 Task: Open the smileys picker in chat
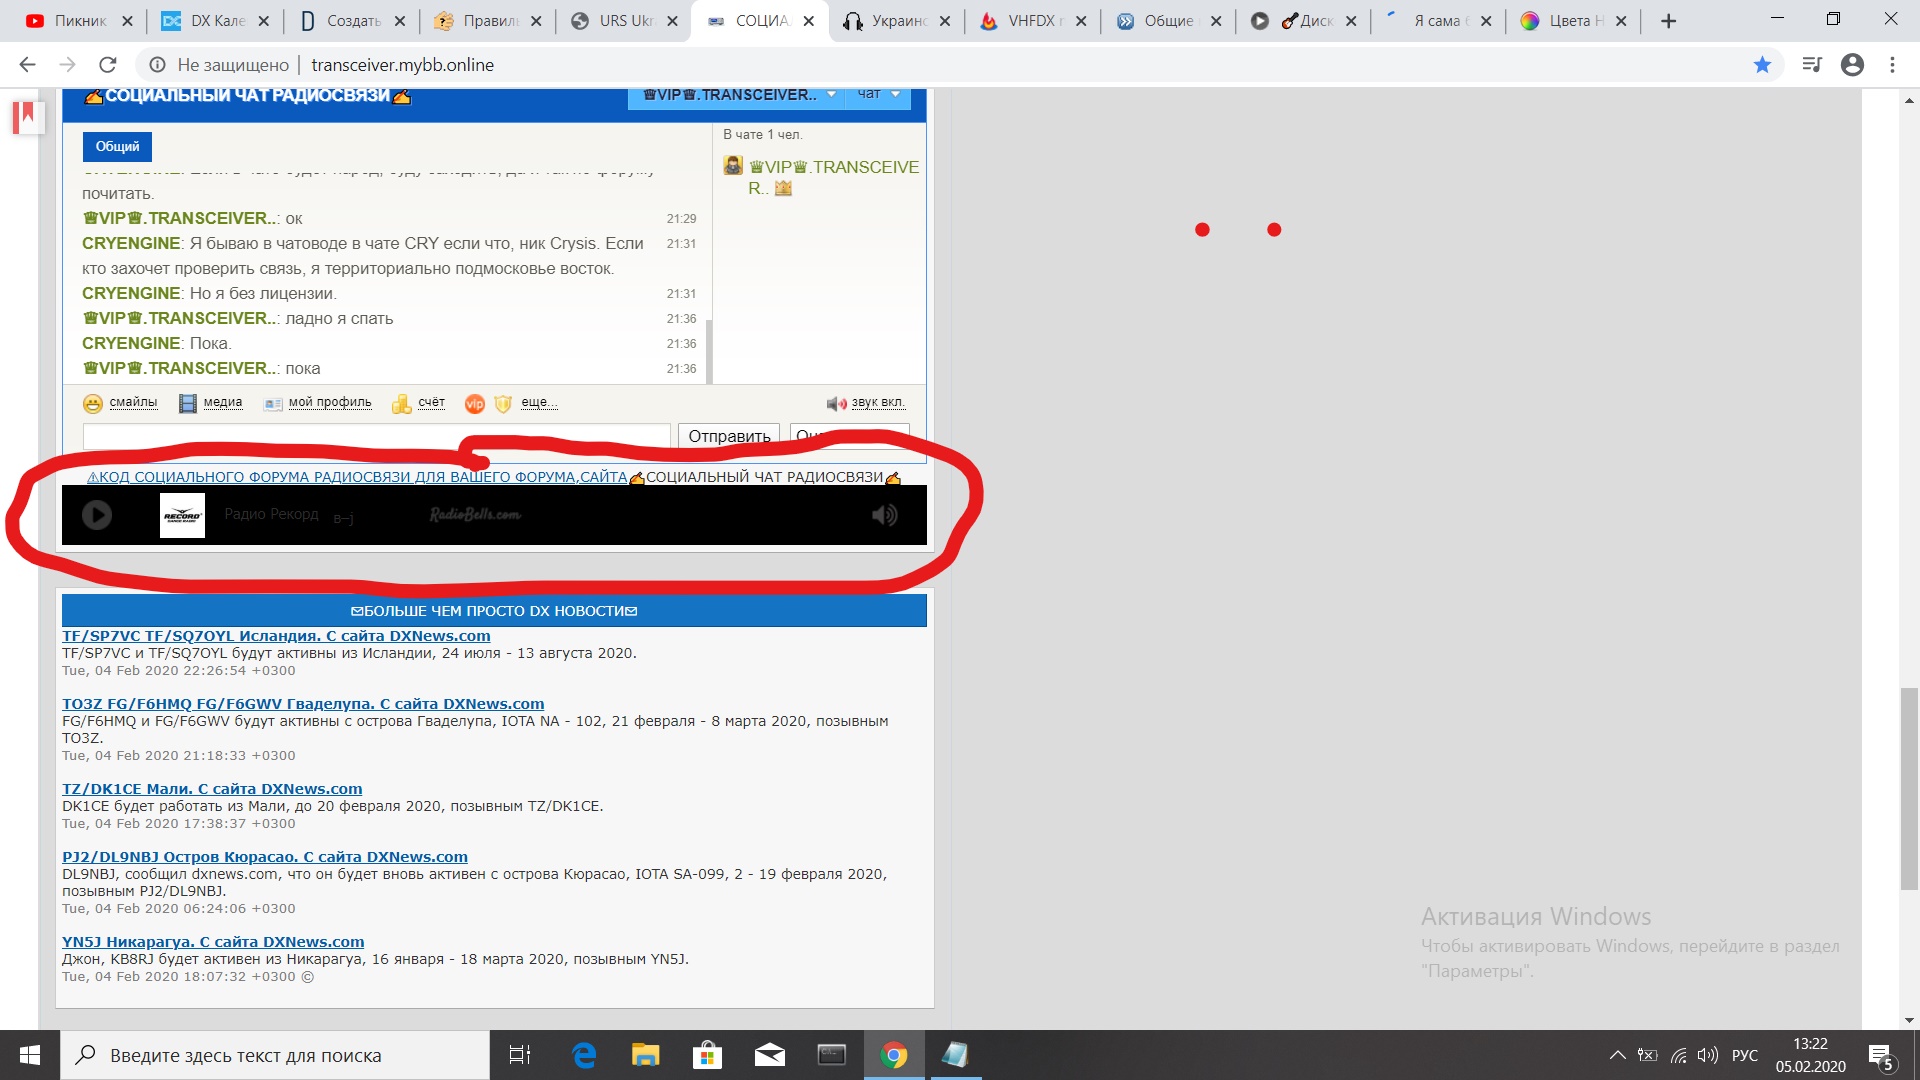point(120,403)
